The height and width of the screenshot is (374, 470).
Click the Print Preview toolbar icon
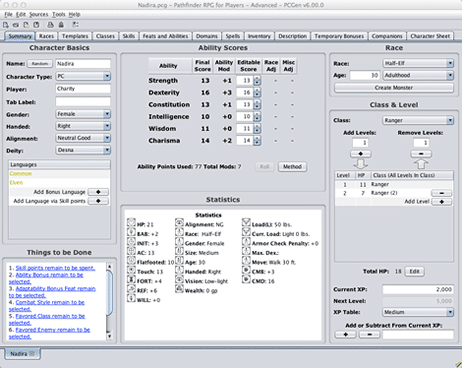pyautogui.click(x=50, y=25)
